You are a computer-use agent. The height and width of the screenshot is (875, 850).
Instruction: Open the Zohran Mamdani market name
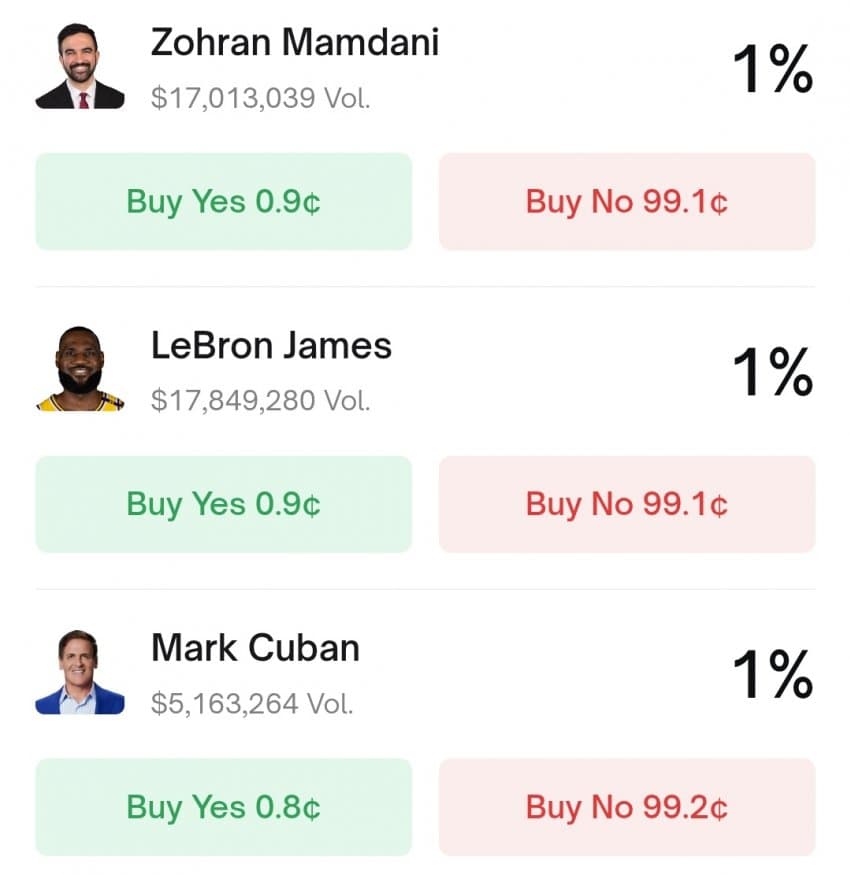click(x=295, y=43)
